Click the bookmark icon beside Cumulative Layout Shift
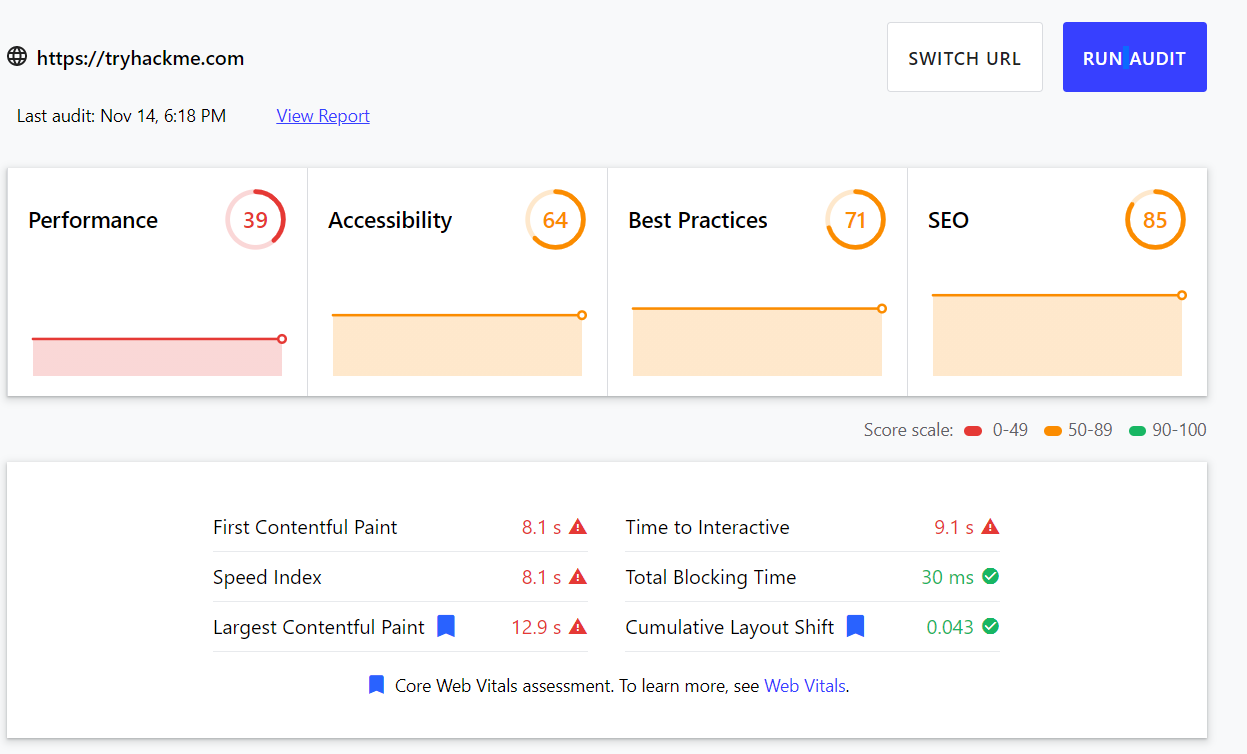 (x=855, y=627)
